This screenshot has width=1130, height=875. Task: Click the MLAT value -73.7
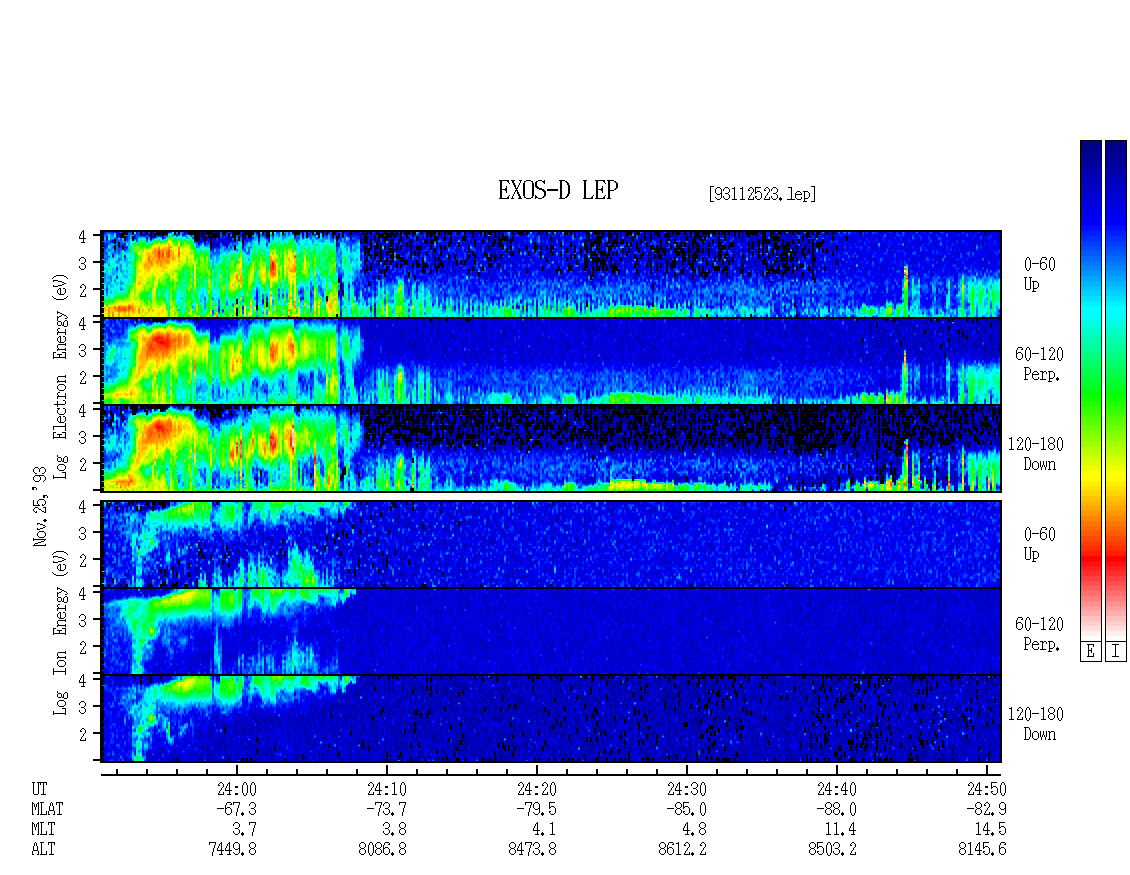click(x=386, y=809)
